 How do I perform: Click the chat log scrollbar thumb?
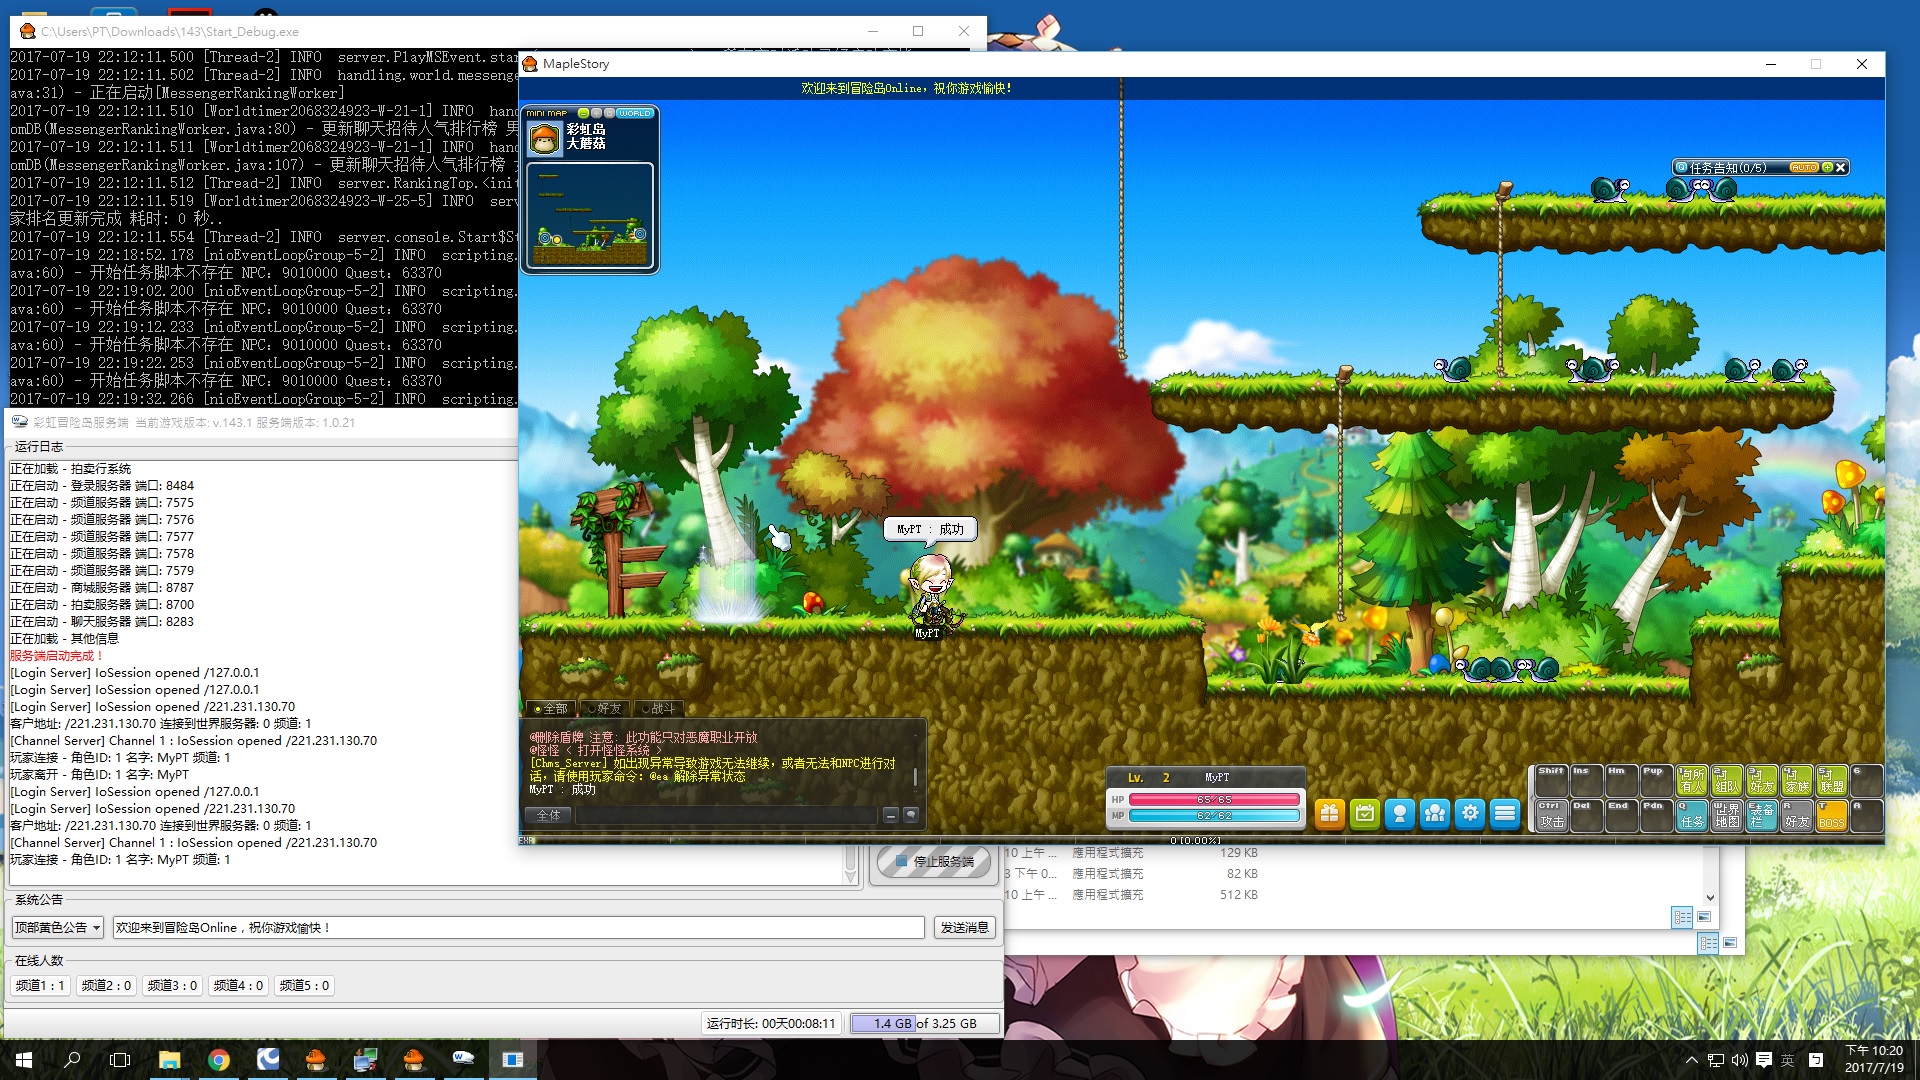pyautogui.click(x=914, y=776)
